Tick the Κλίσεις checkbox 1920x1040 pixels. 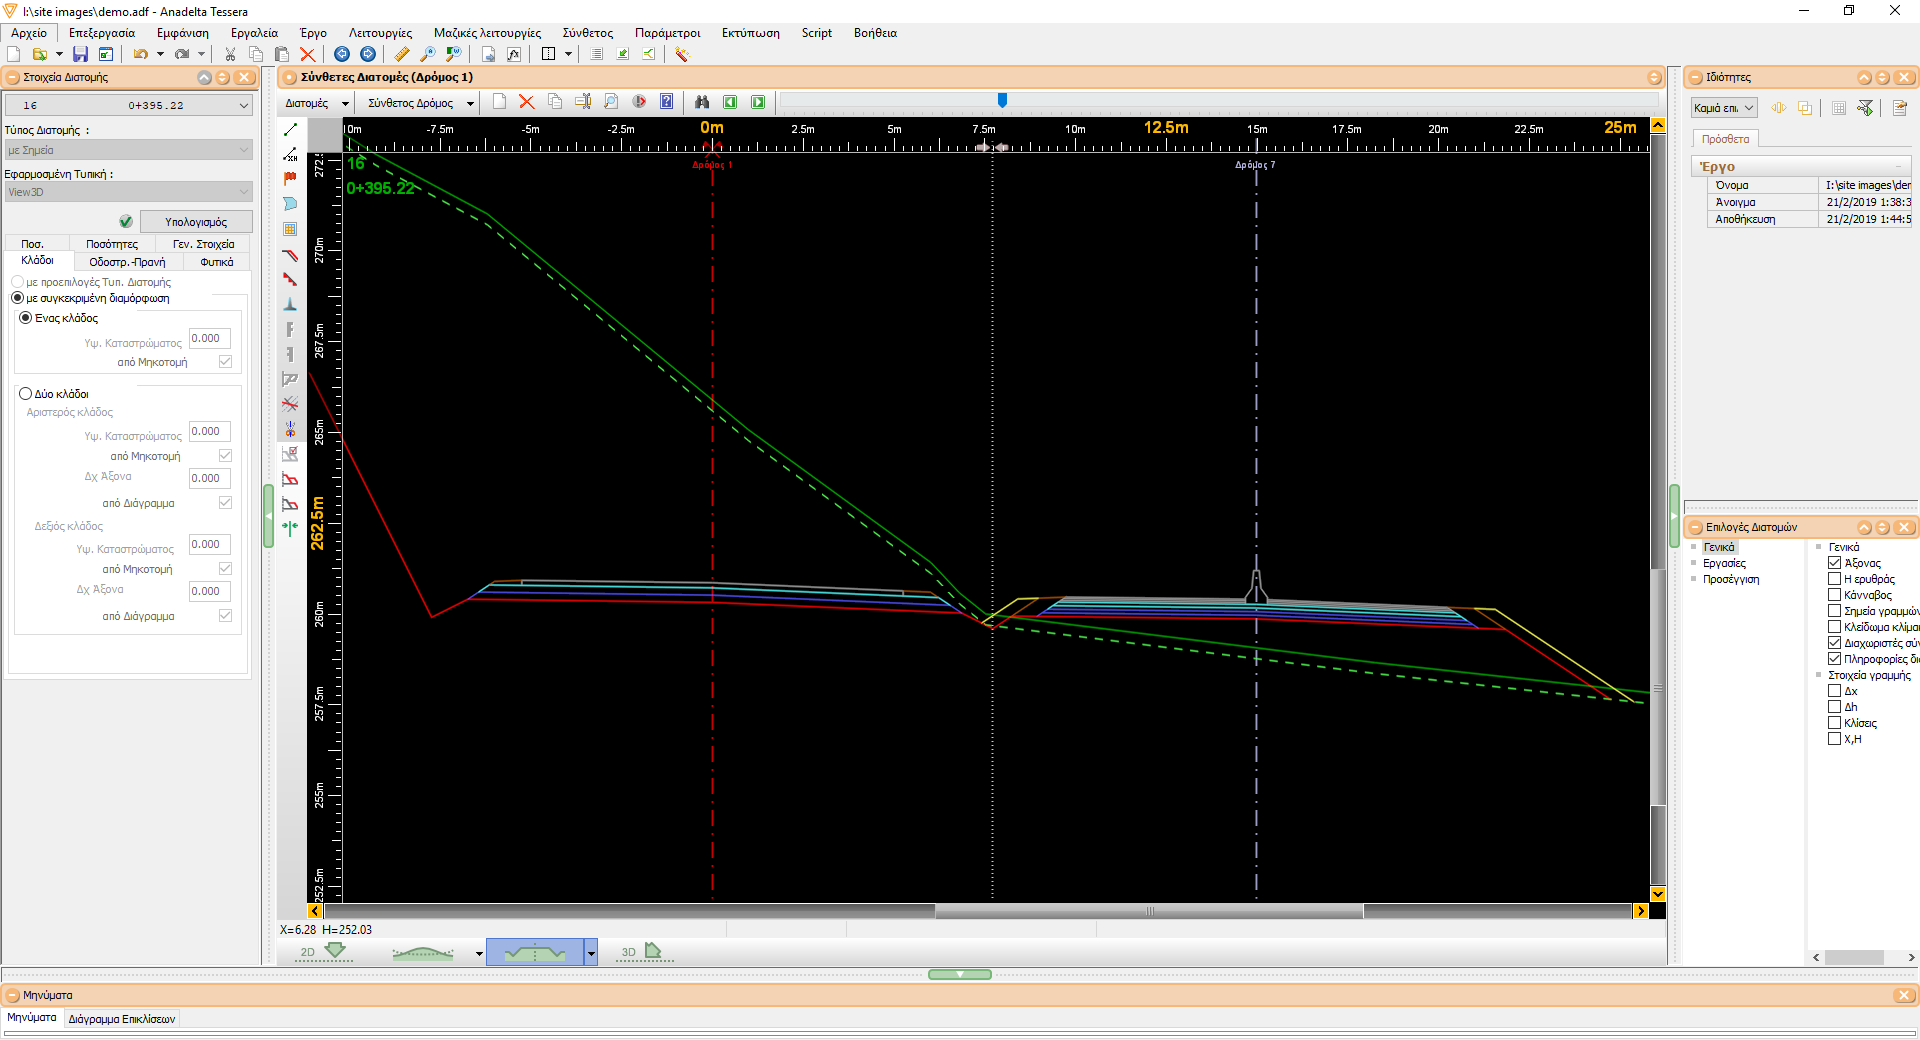(x=1834, y=723)
